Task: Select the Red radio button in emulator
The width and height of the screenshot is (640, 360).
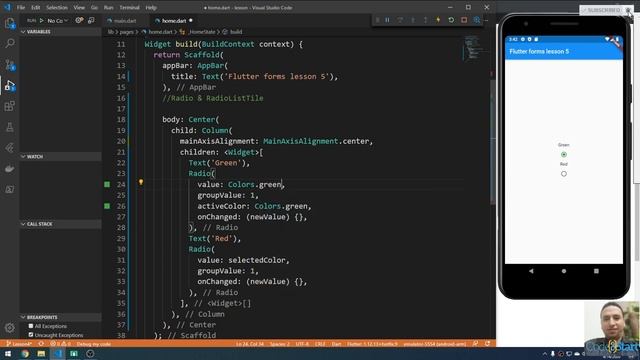Action: click(x=564, y=174)
